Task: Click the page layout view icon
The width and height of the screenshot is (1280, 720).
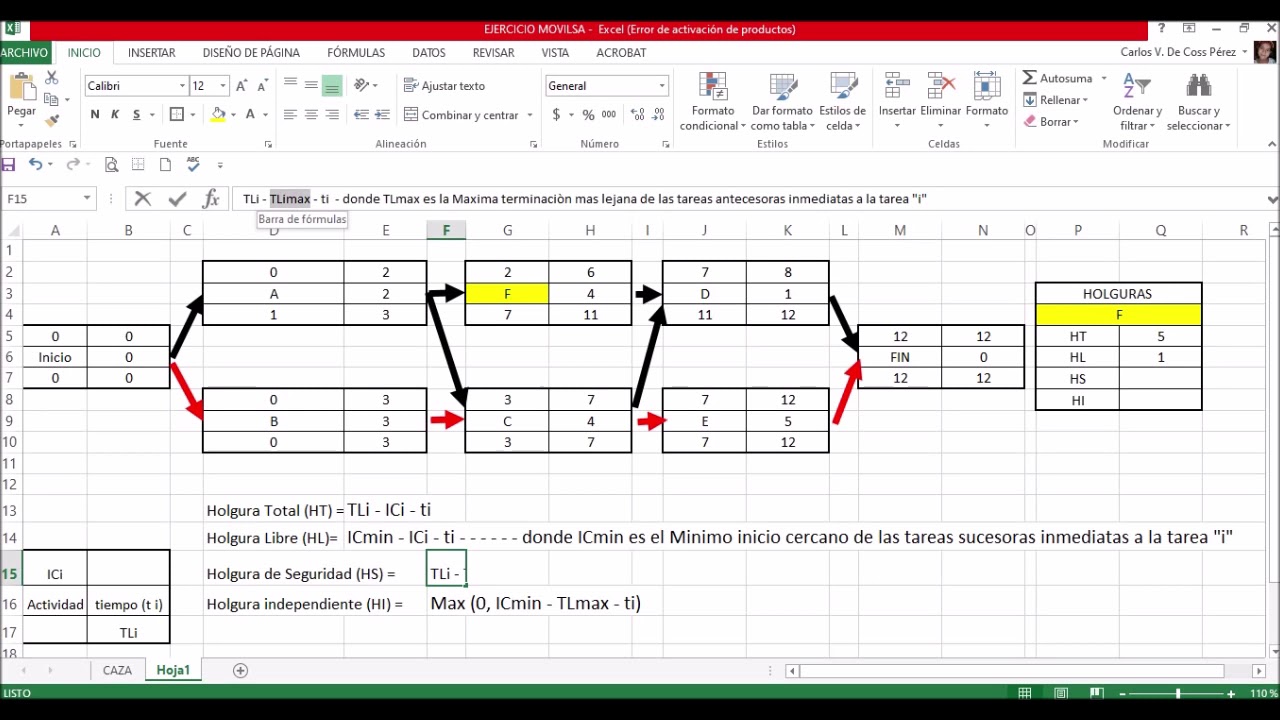Action: pyautogui.click(x=1061, y=693)
